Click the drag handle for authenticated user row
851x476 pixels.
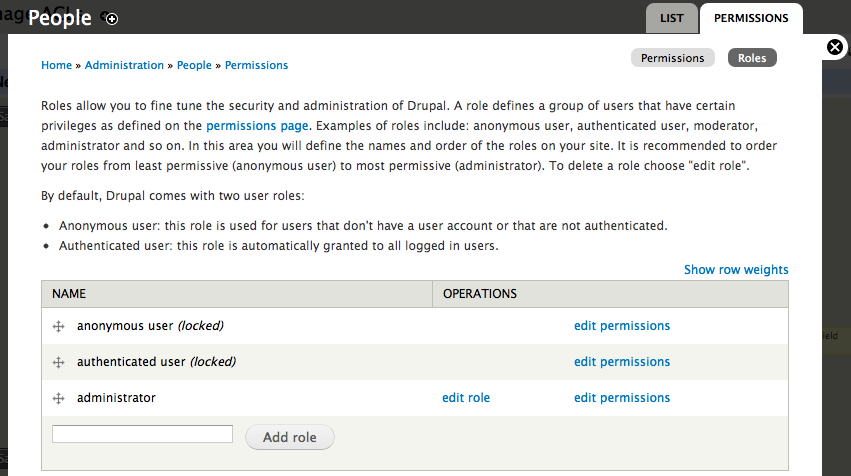[58, 363]
